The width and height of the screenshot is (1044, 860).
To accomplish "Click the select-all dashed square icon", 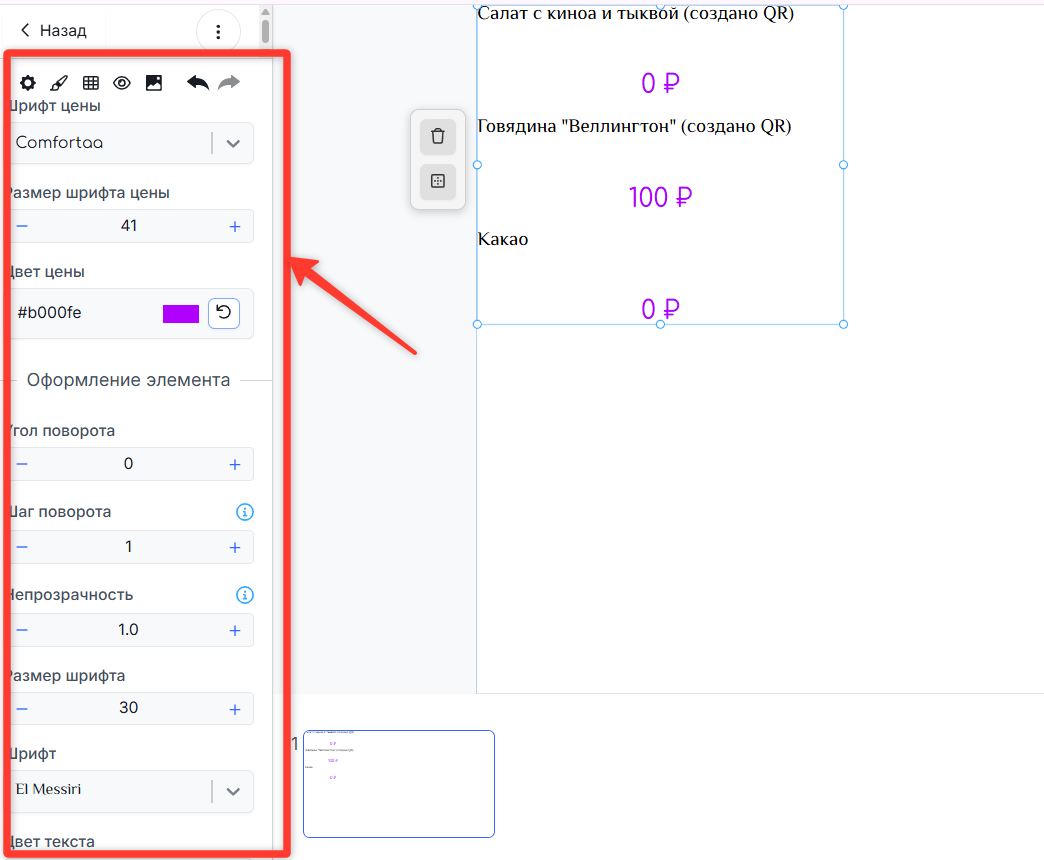I will pos(438,182).
